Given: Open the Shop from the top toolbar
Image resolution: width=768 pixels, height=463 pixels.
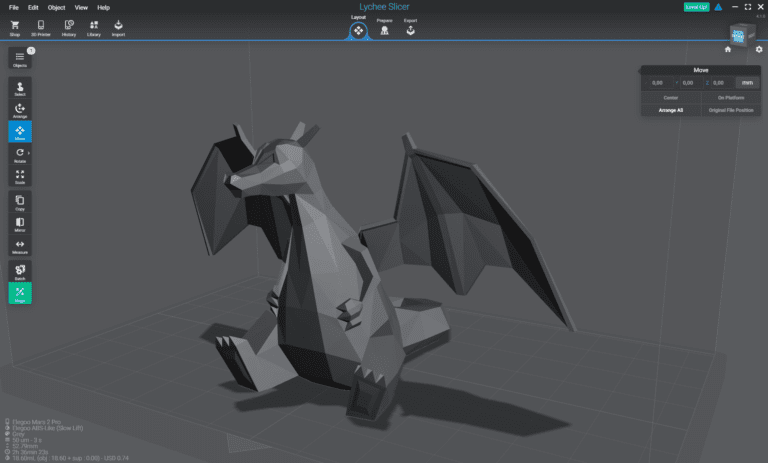Looking at the screenshot, I should 15,28.
